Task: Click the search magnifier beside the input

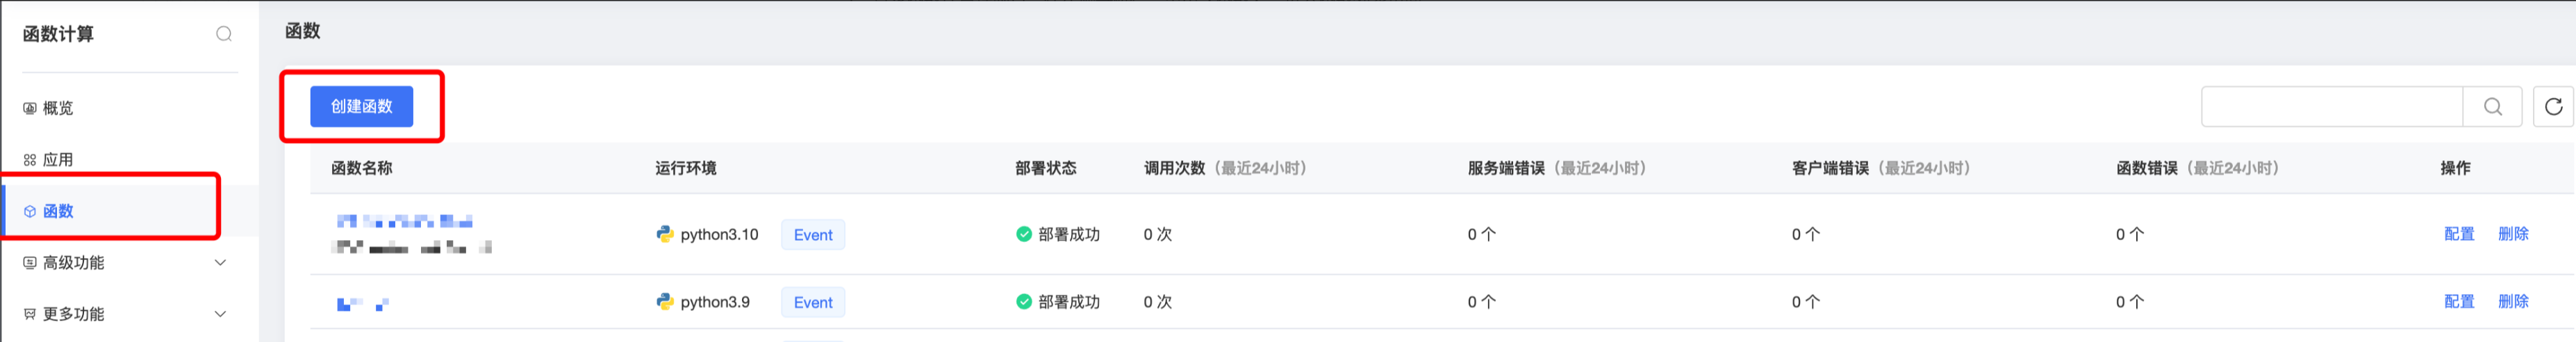Action: (2492, 107)
